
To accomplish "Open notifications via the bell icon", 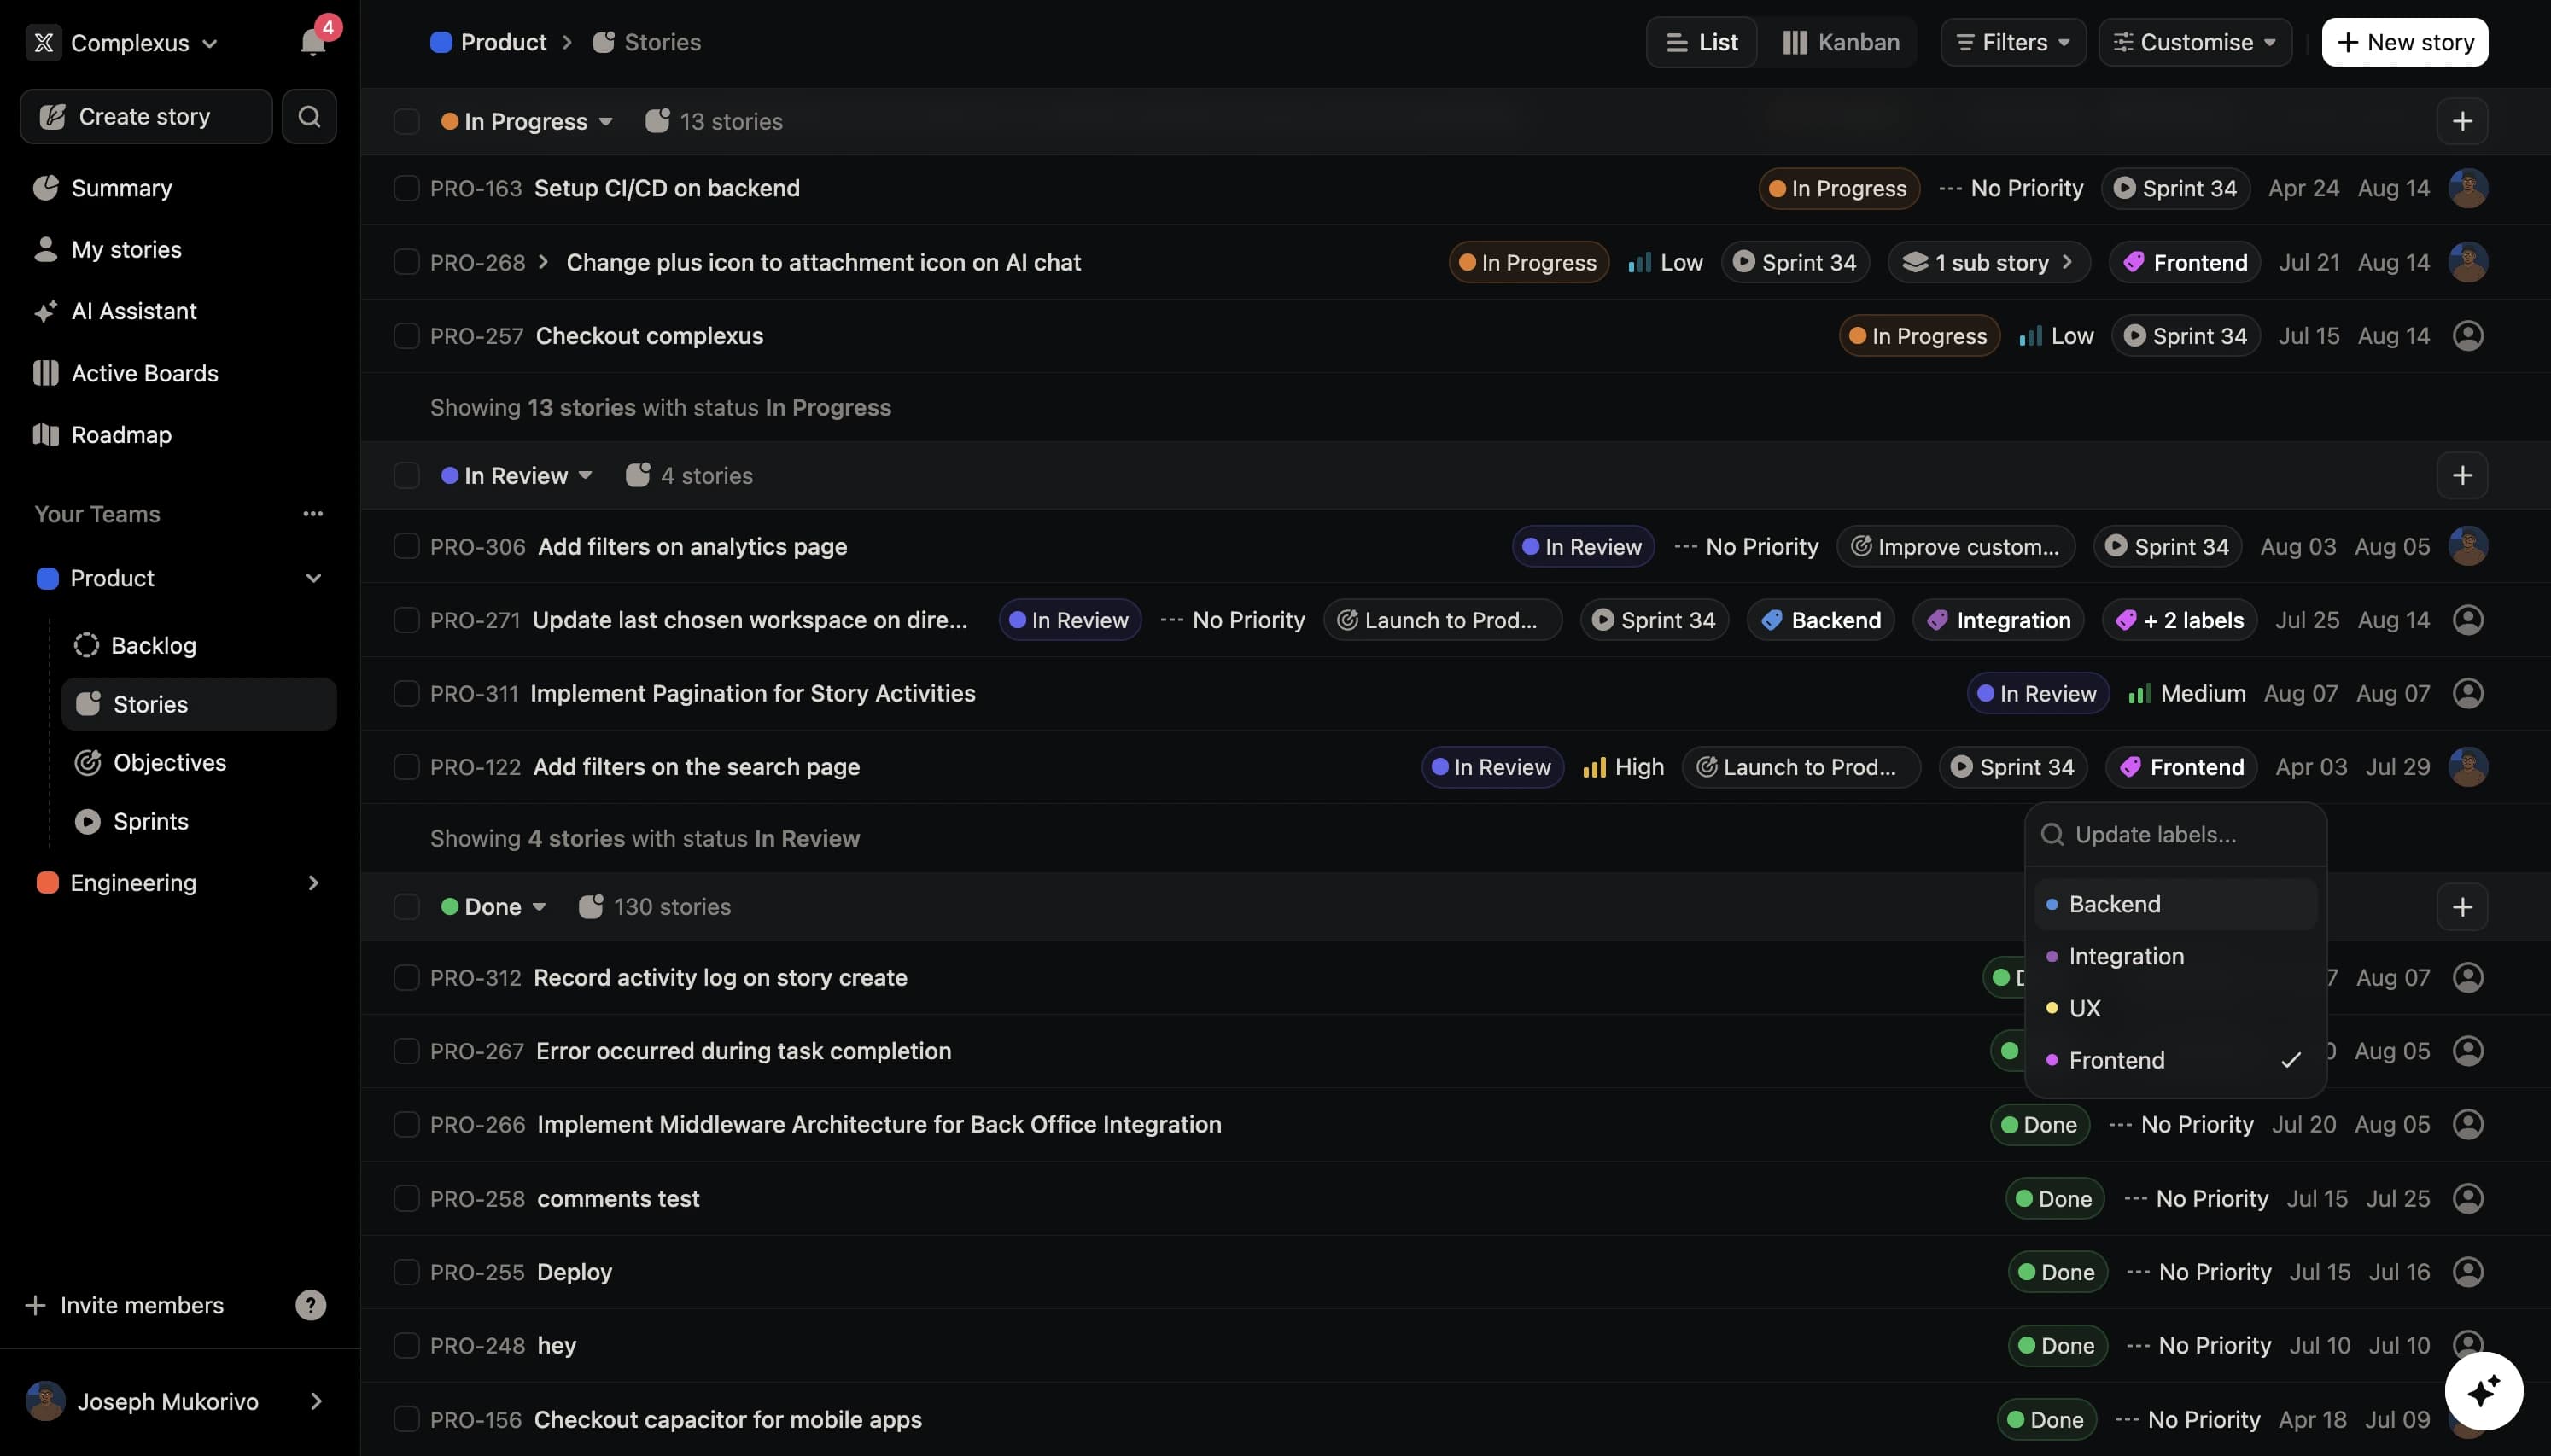I will pos(313,42).
